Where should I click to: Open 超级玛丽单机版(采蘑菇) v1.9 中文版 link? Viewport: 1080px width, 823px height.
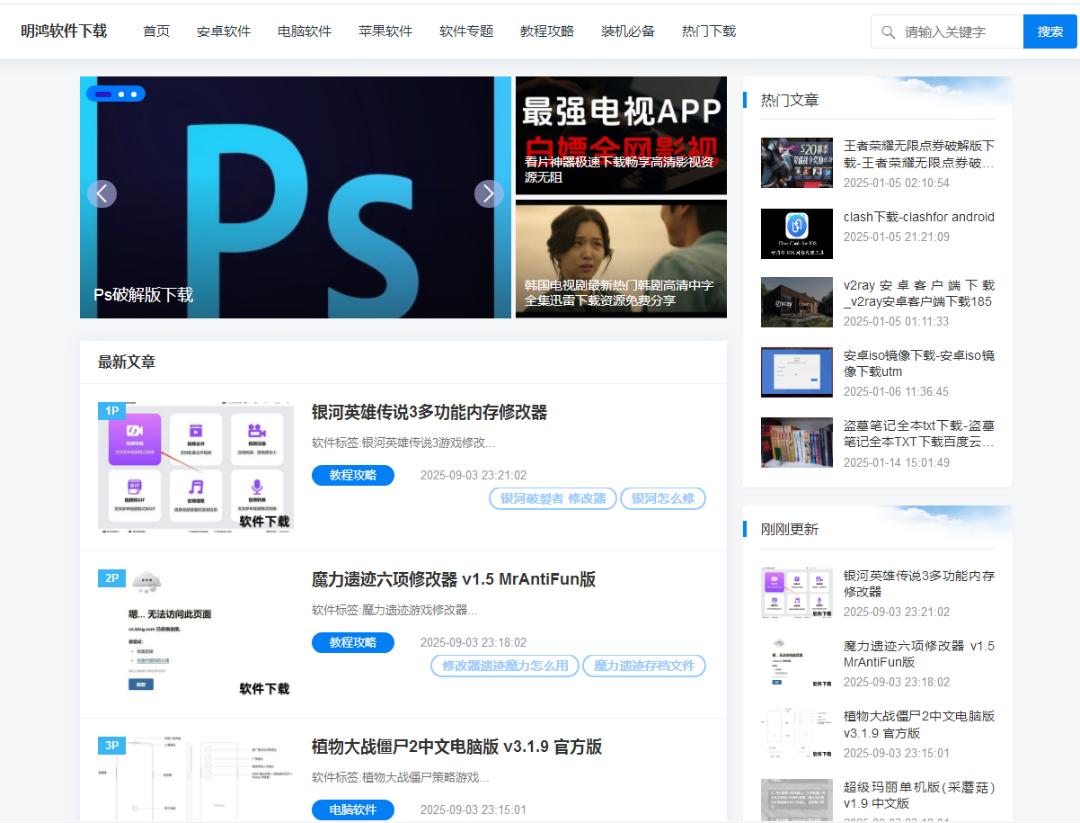point(919,795)
